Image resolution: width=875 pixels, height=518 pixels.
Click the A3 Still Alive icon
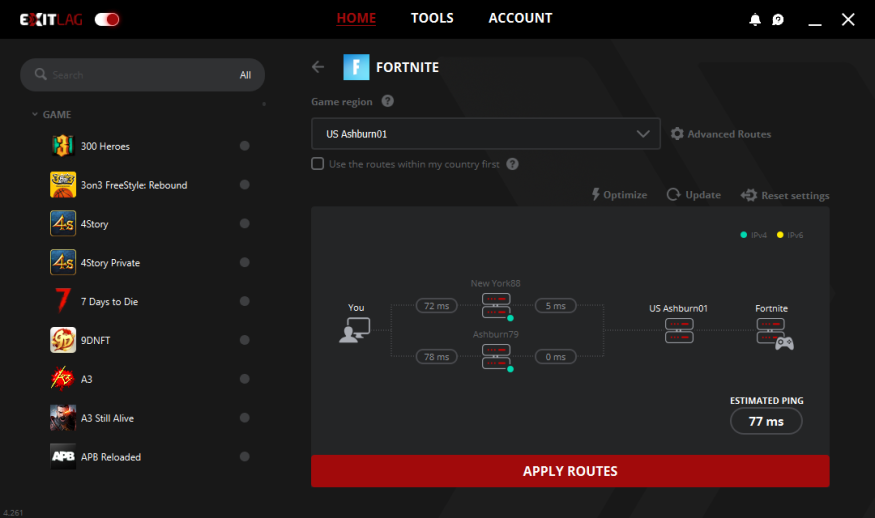63,418
